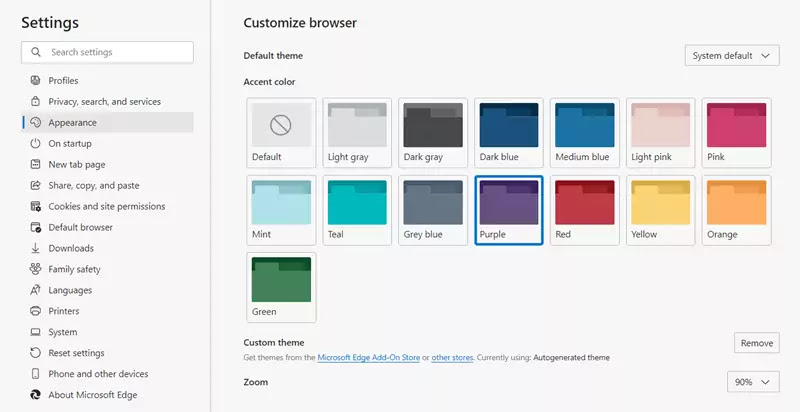The height and width of the screenshot is (412, 800).
Task: Go to Appearance settings page
Action: pyautogui.click(x=108, y=122)
